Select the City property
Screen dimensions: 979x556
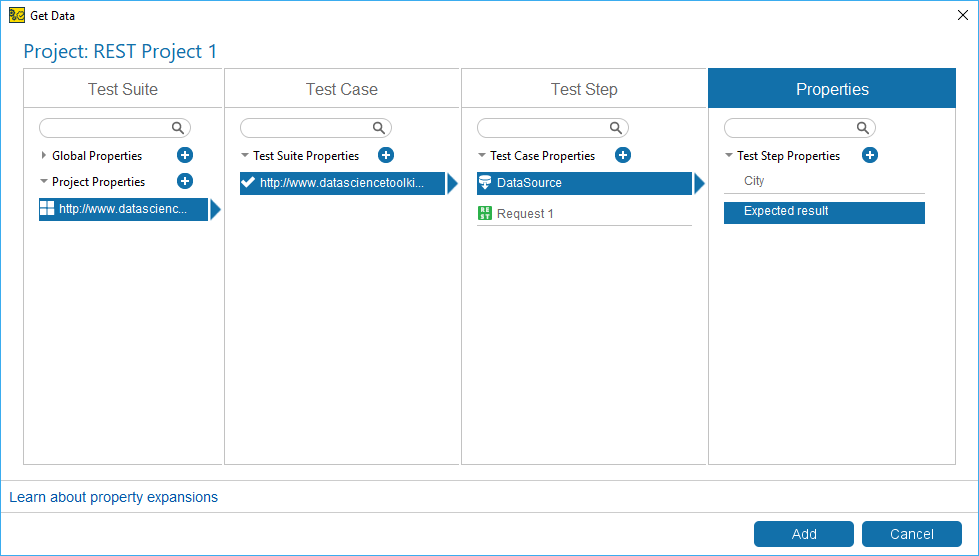pyautogui.click(x=754, y=181)
